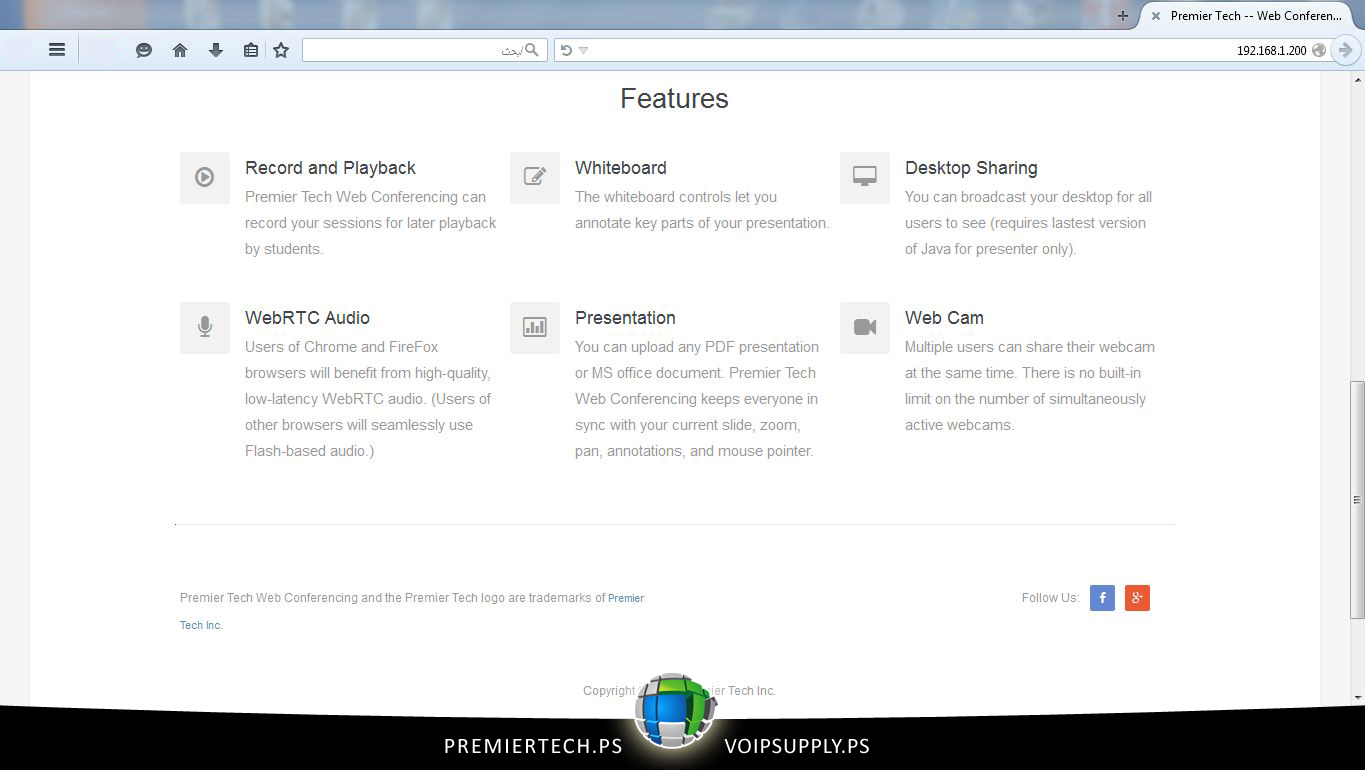Reload the page using the refresh arrow

pyautogui.click(x=566, y=50)
